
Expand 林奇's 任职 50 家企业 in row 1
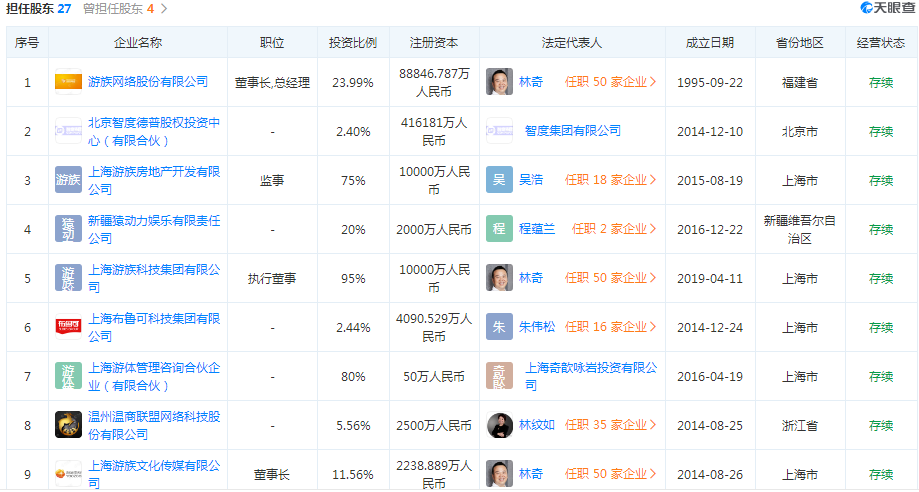coord(610,82)
